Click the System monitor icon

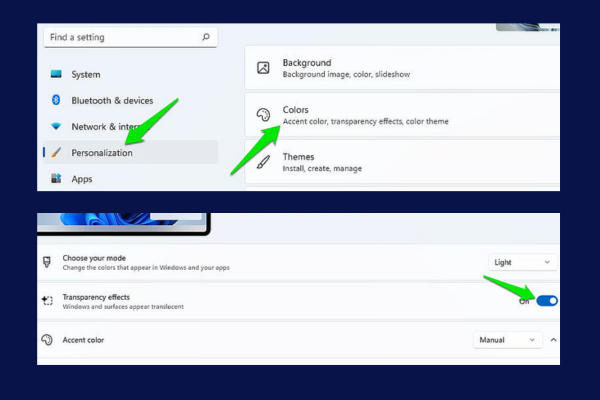tap(56, 74)
